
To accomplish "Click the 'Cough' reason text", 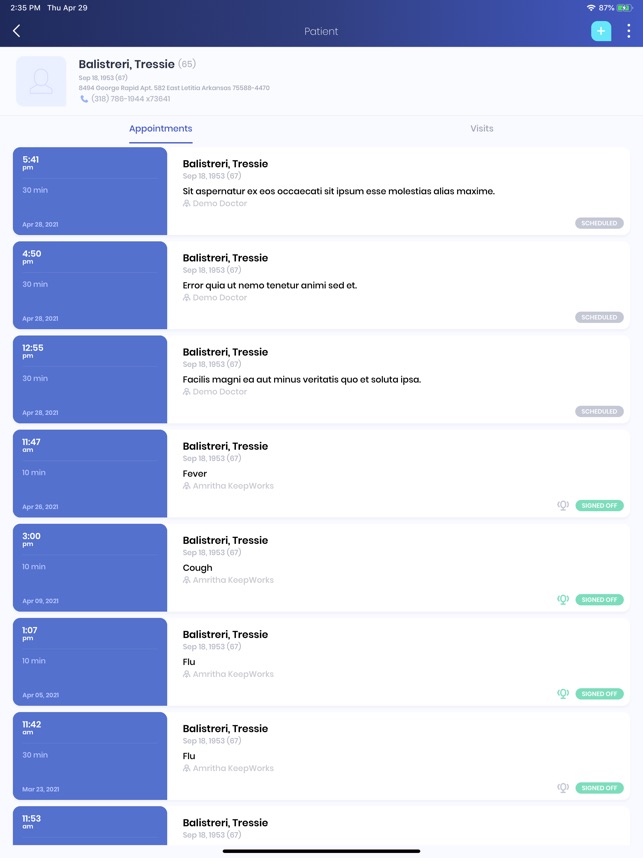I will tap(198, 568).
